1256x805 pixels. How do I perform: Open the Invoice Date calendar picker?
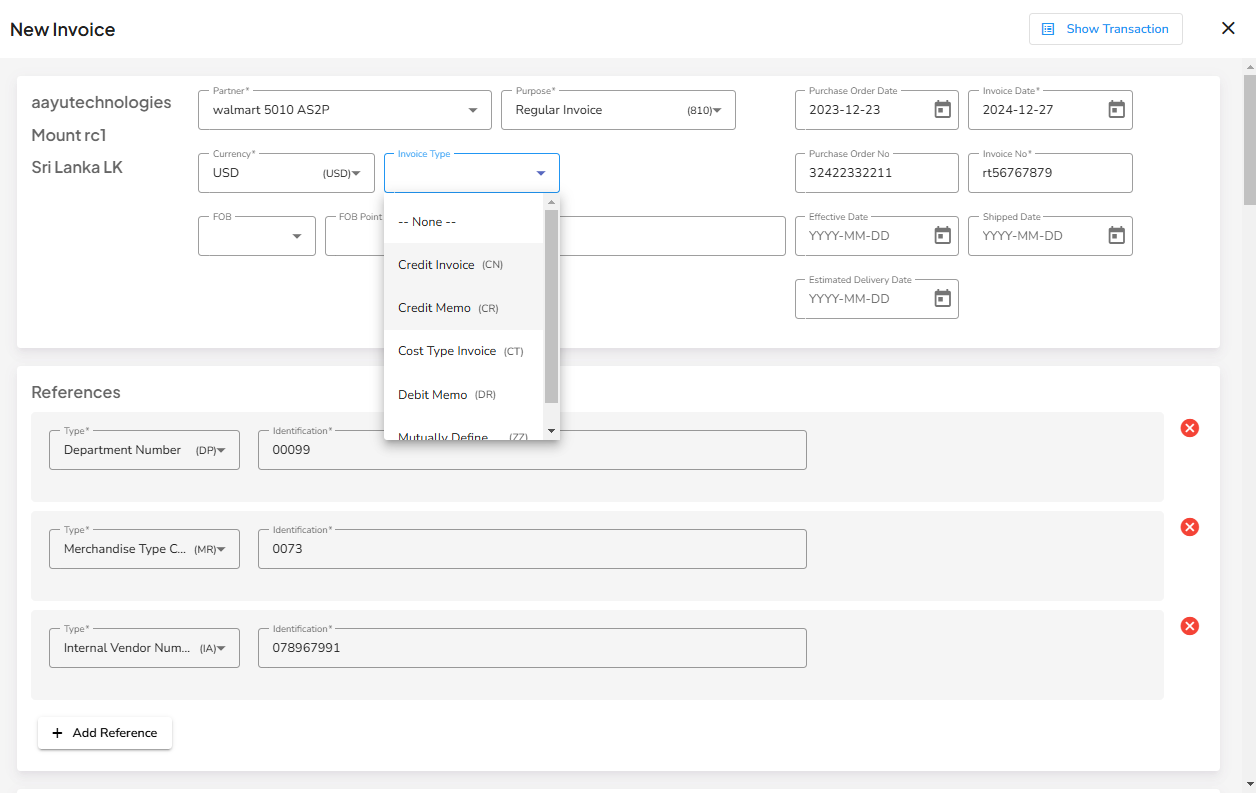(1115, 109)
